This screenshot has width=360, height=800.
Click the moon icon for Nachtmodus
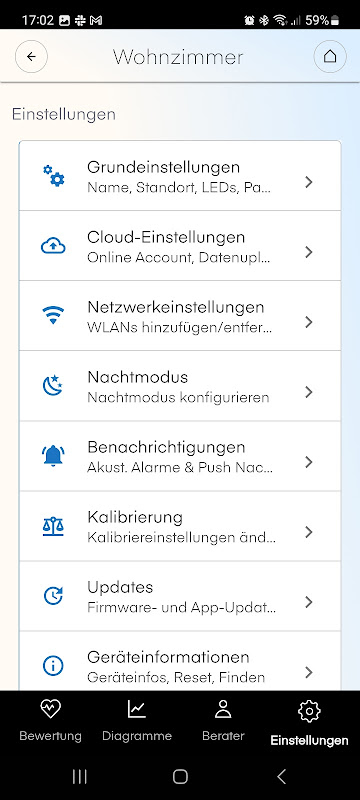pos(53,386)
